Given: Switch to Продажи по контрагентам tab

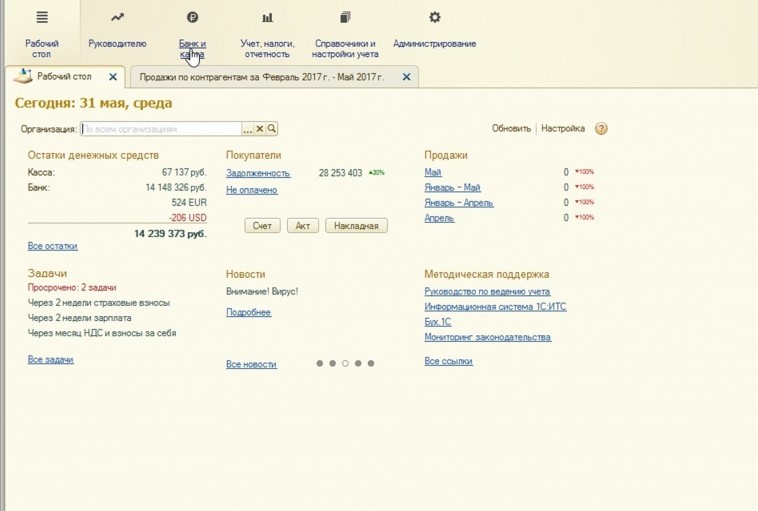Looking at the screenshot, I should tap(261, 77).
